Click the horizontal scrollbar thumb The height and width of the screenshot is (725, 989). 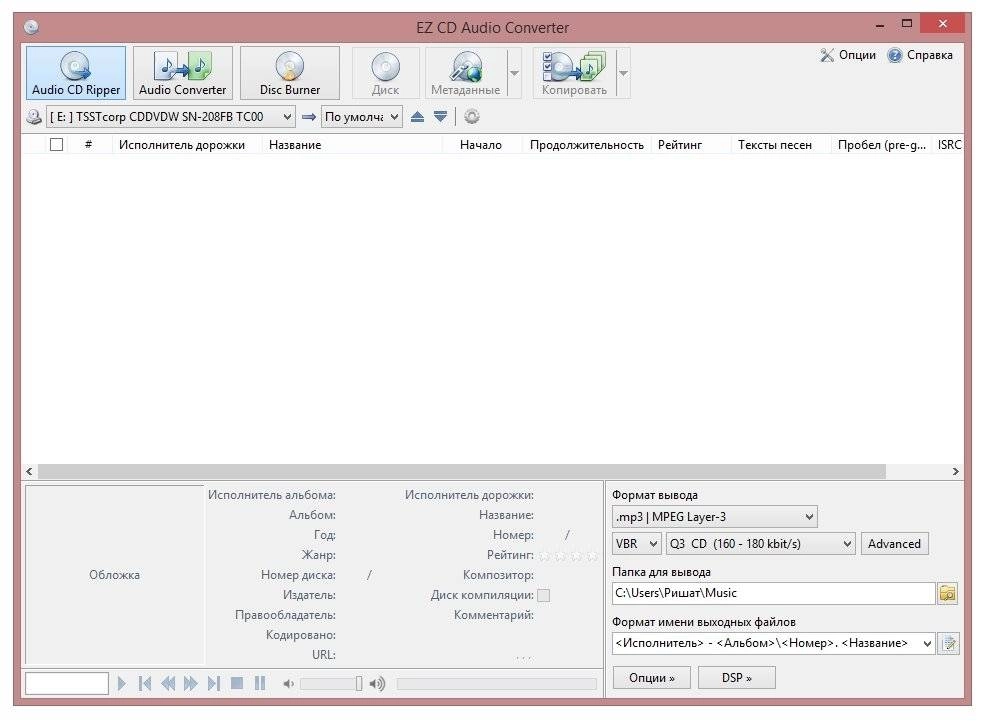[x=462, y=471]
